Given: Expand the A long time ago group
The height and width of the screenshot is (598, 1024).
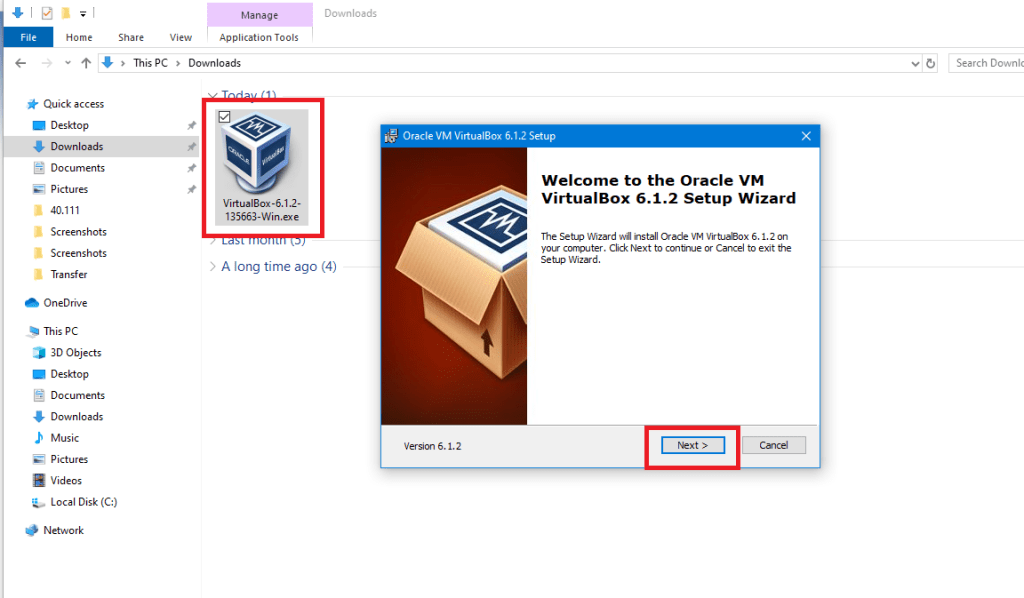Looking at the screenshot, I should [212, 266].
